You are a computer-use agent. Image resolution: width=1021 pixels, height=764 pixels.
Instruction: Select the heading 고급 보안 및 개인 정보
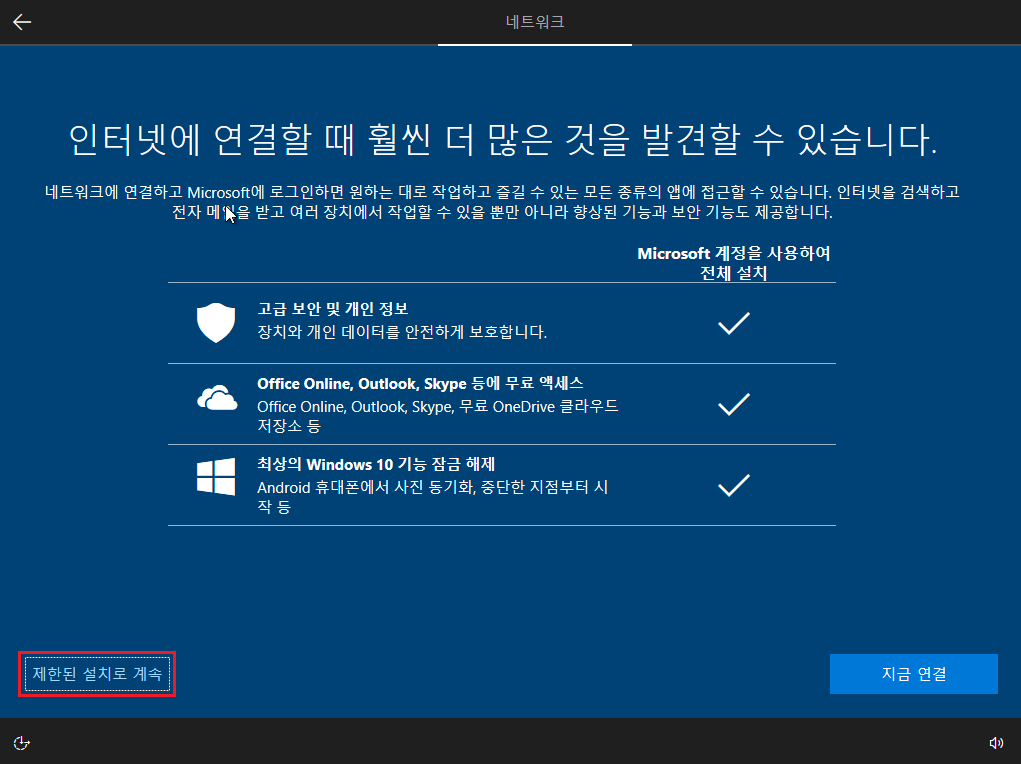click(x=333, y=309)
